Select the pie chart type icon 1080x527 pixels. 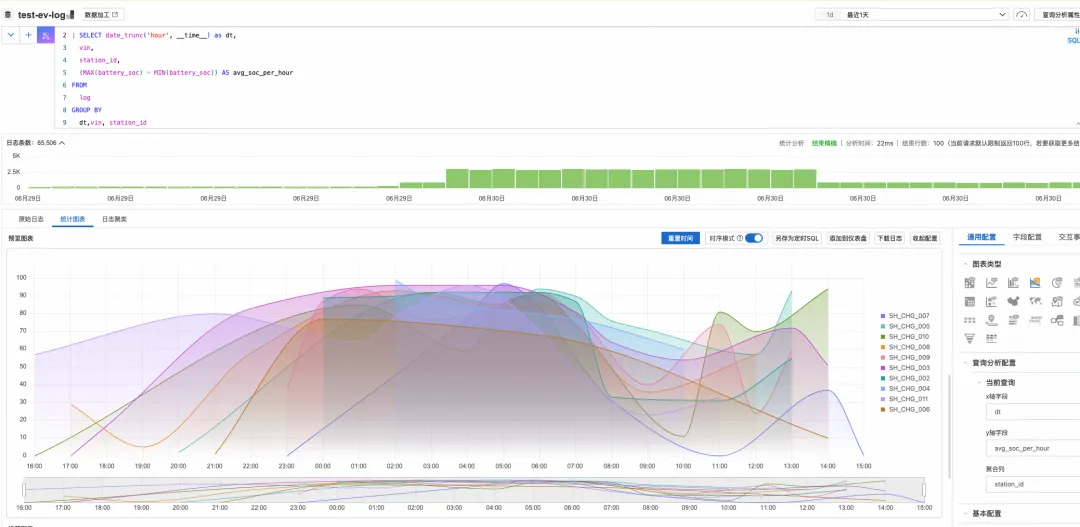(x=1056, y=282)
